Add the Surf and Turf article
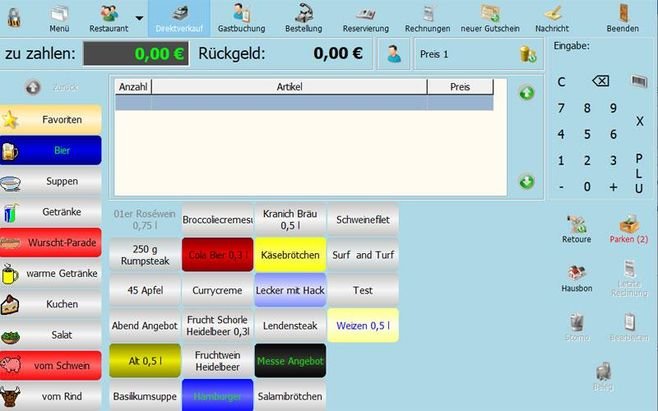Screen dimensions: 658x411 (363, 255)
